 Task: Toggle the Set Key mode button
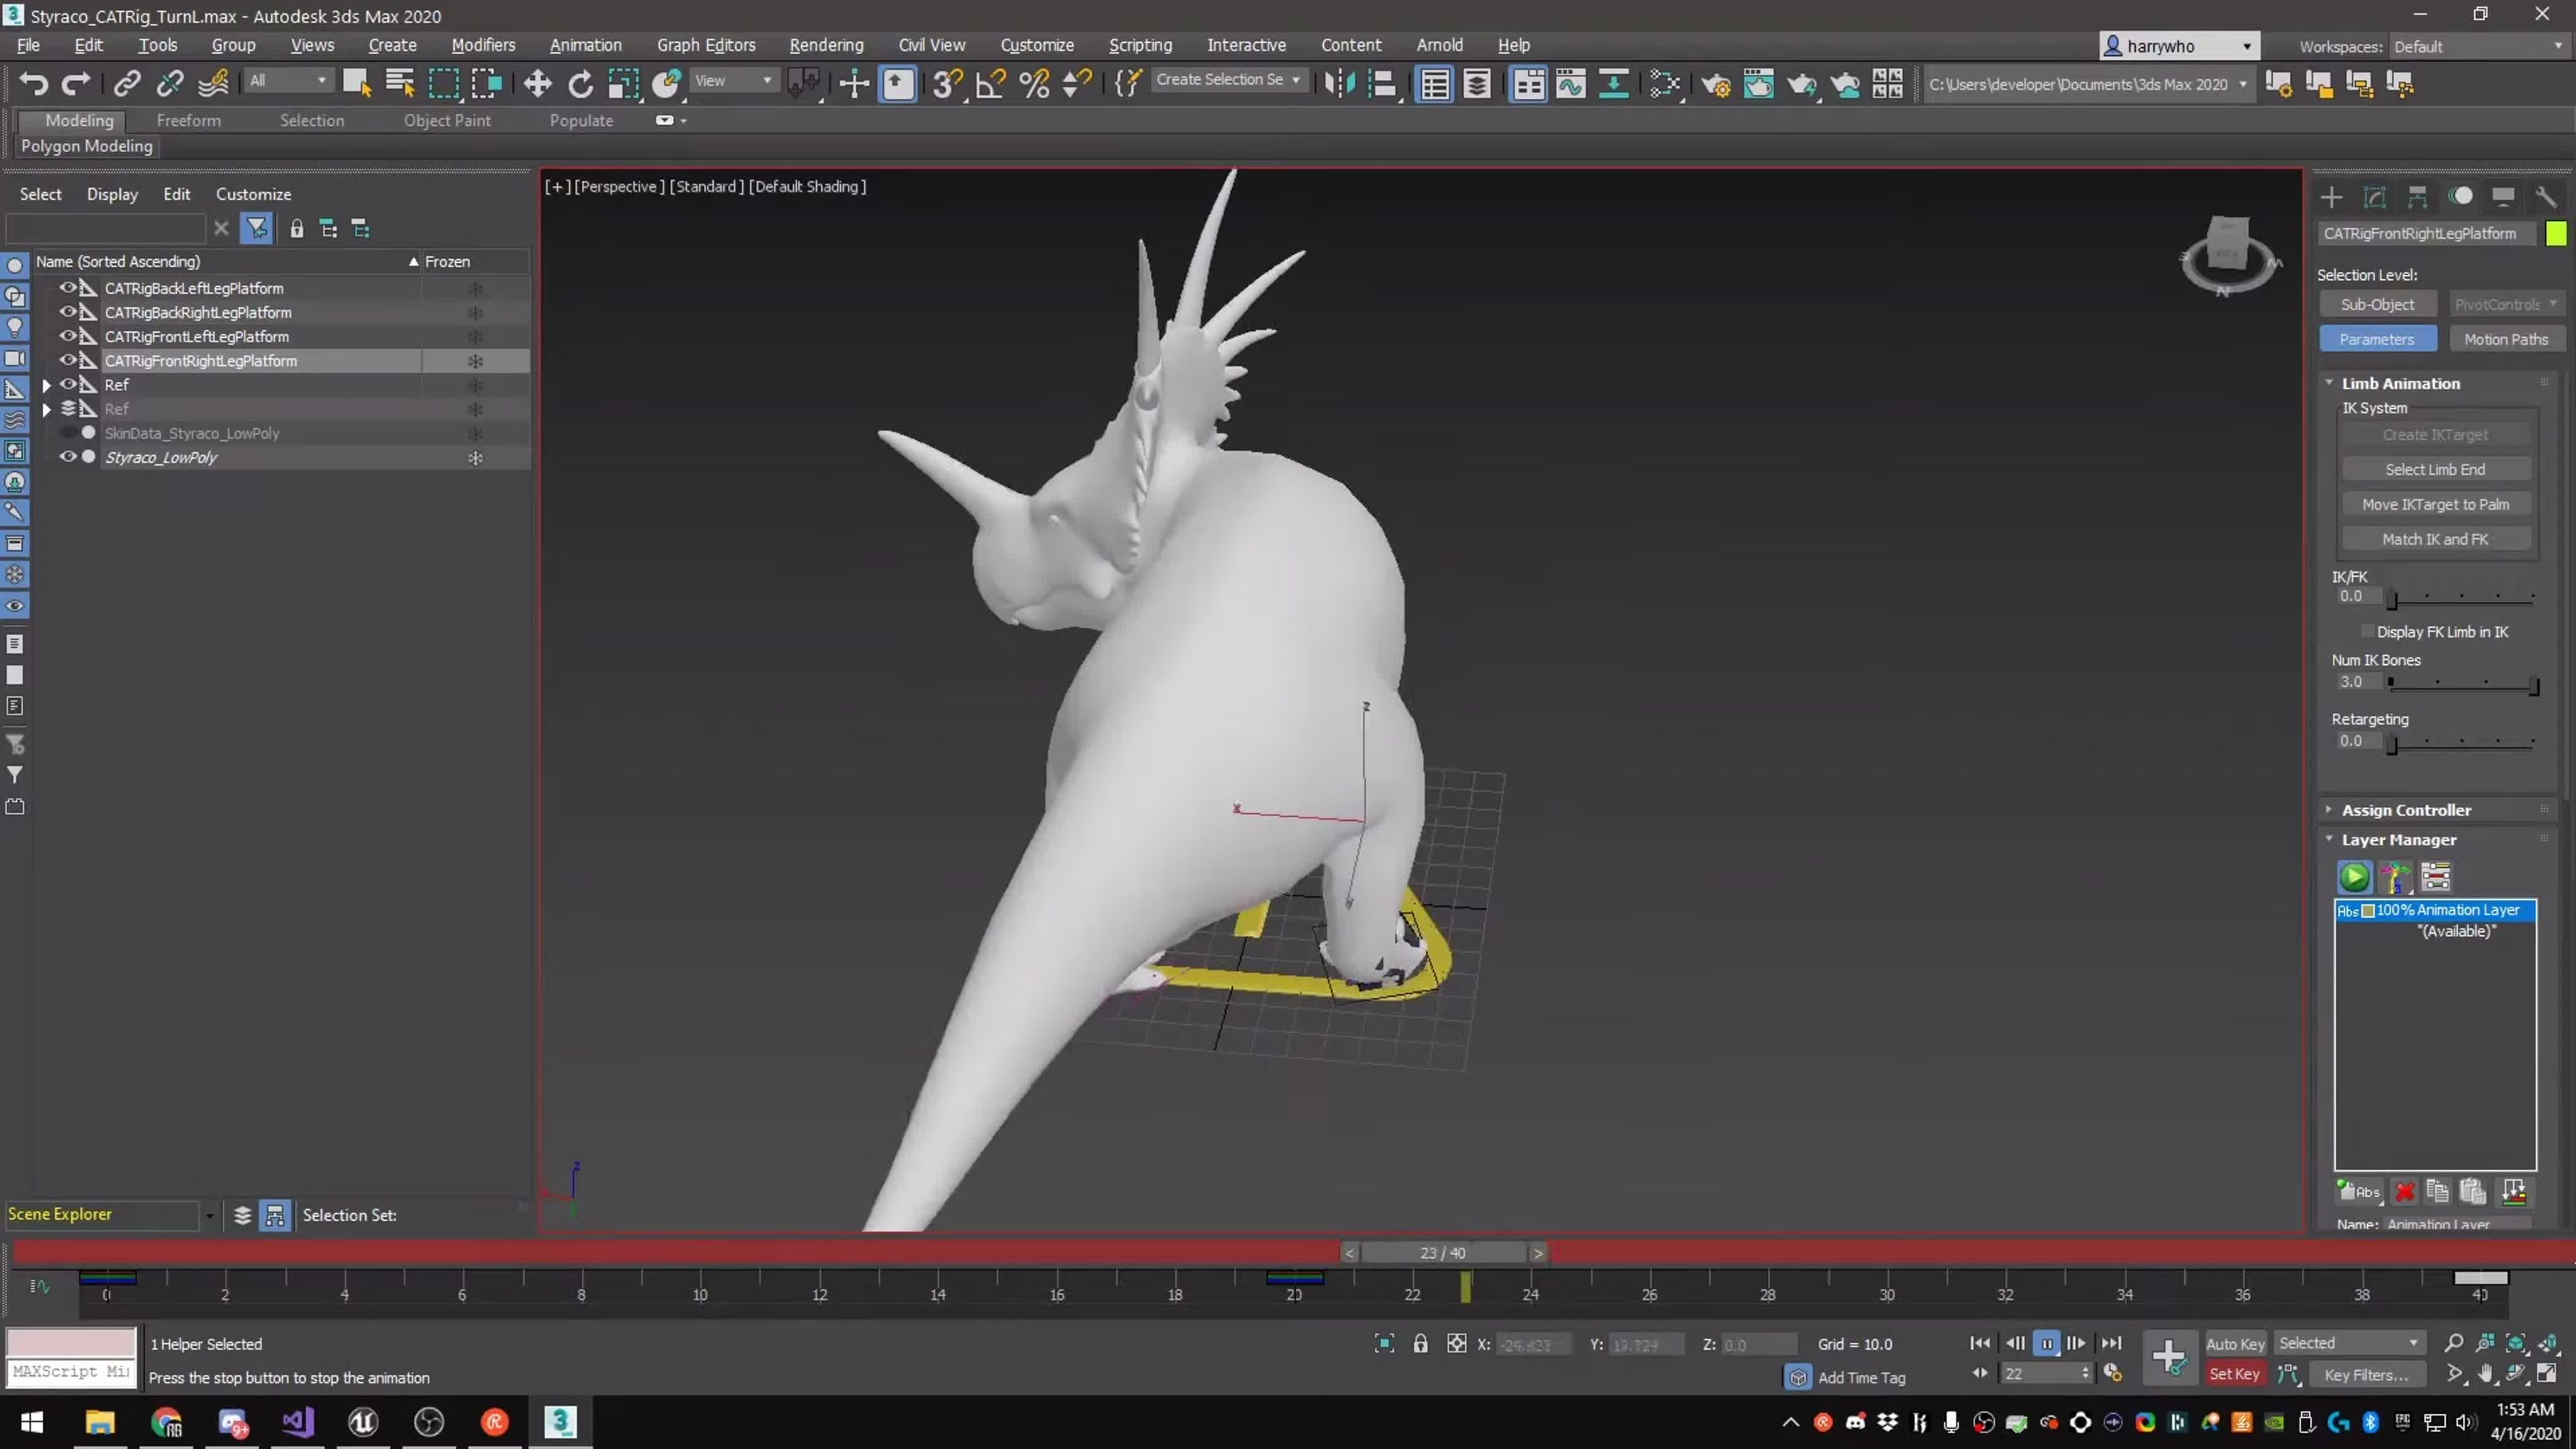point(2234,1374)
